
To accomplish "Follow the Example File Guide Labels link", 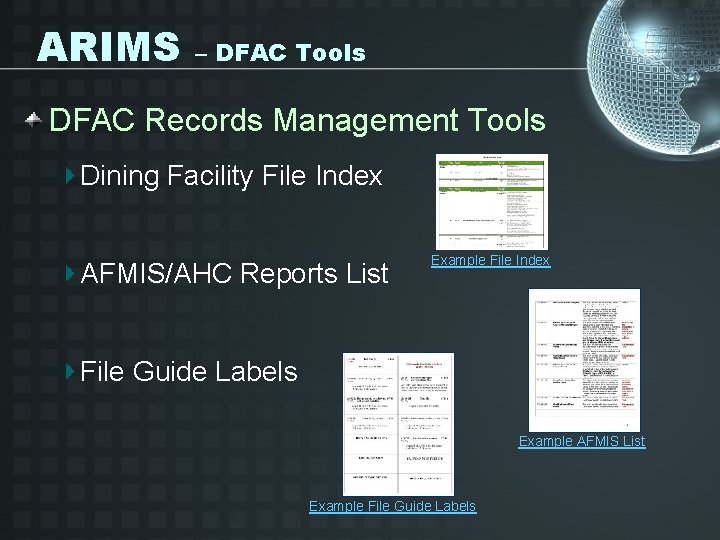I will point(393,506).
